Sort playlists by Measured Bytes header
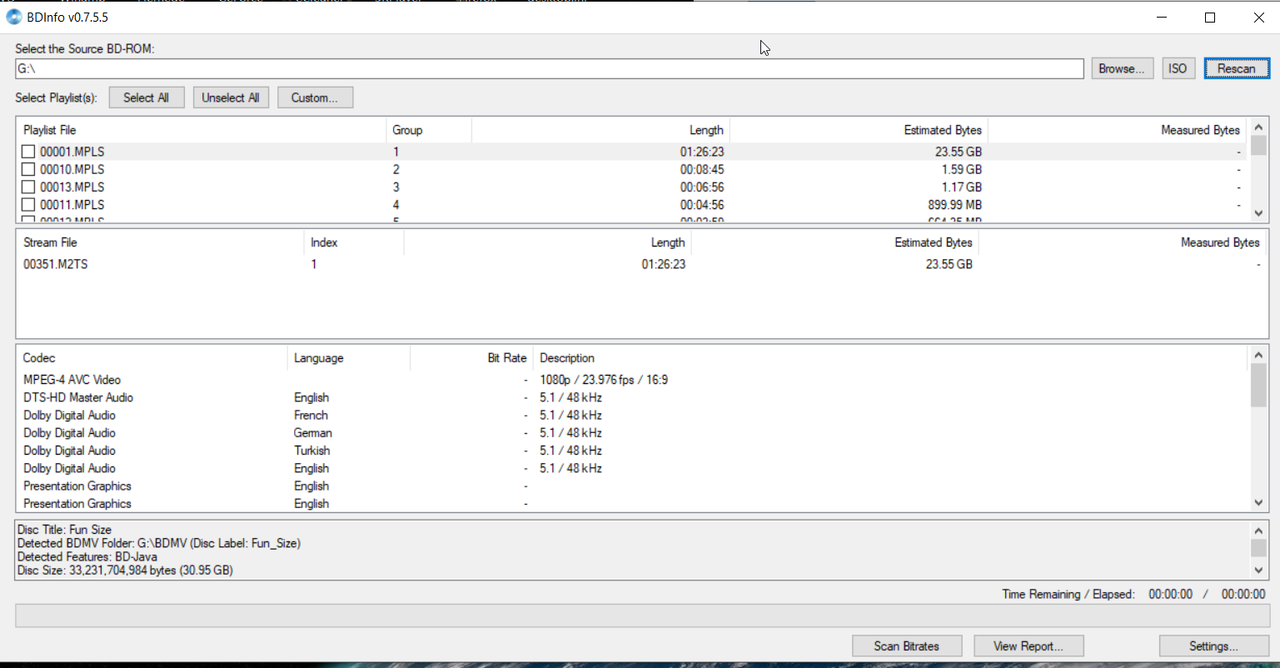Image resolution: width=1280 pixels, height=668 pixels. [x=1118, y=130]
